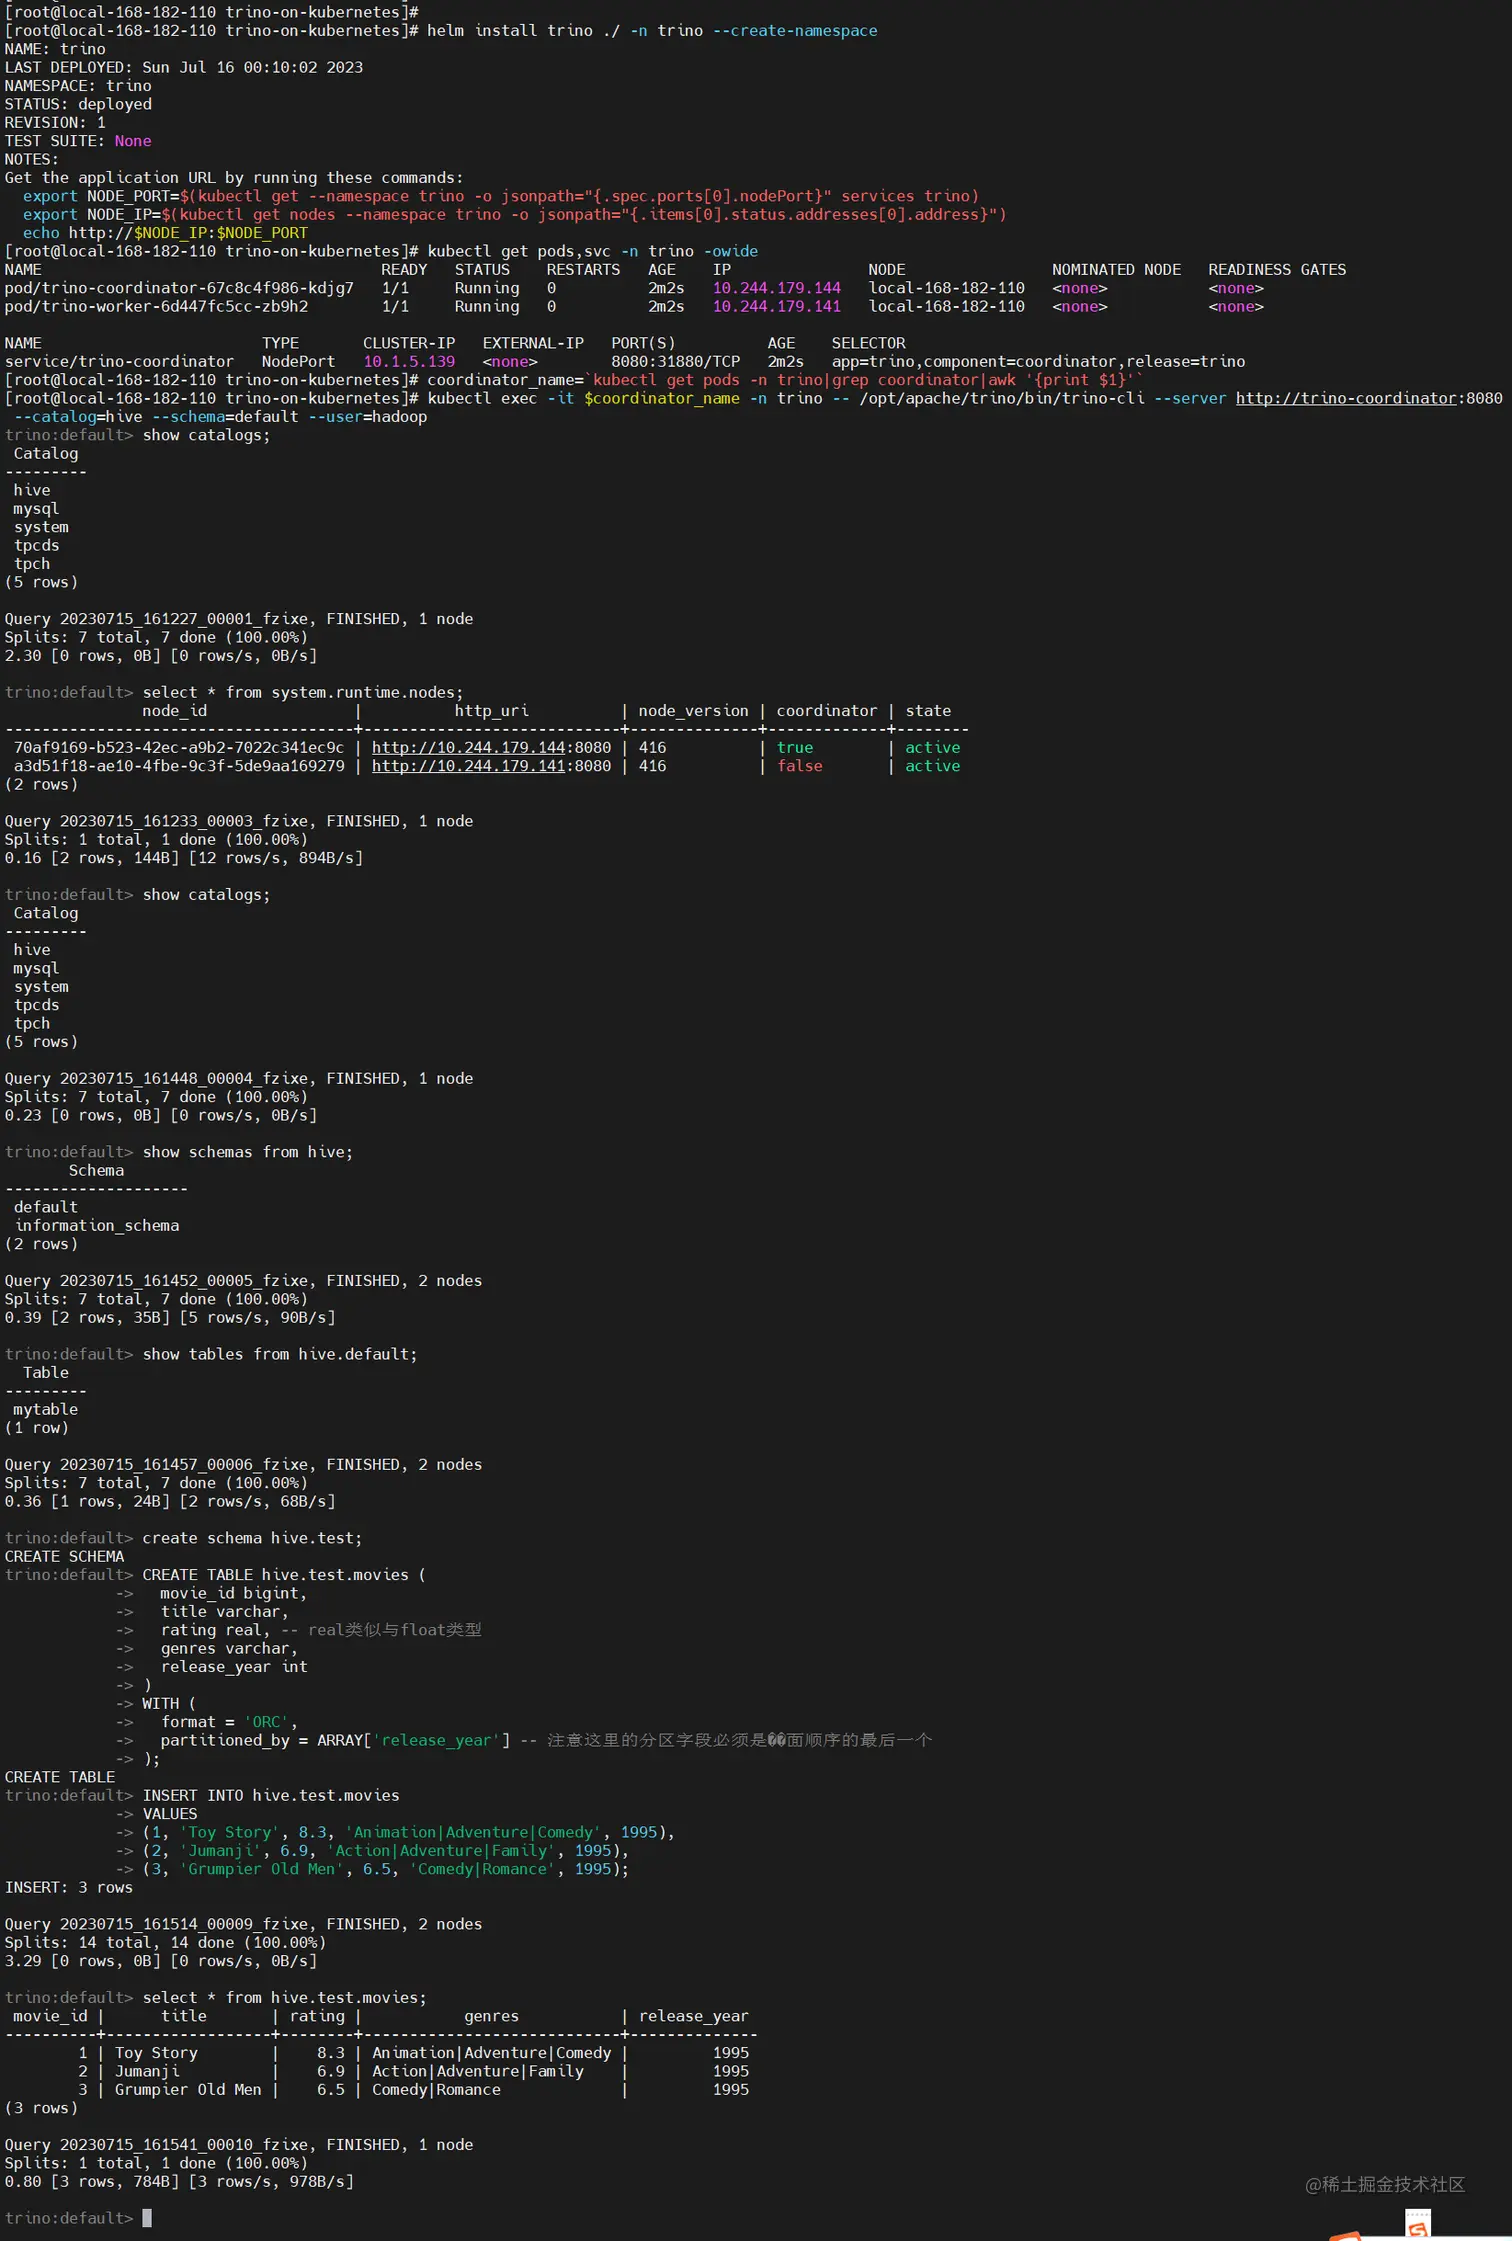Focus the final trino:default> prompt cursor
The height and width of the screenshot is (2241, 1512).
pos(147,2218)
